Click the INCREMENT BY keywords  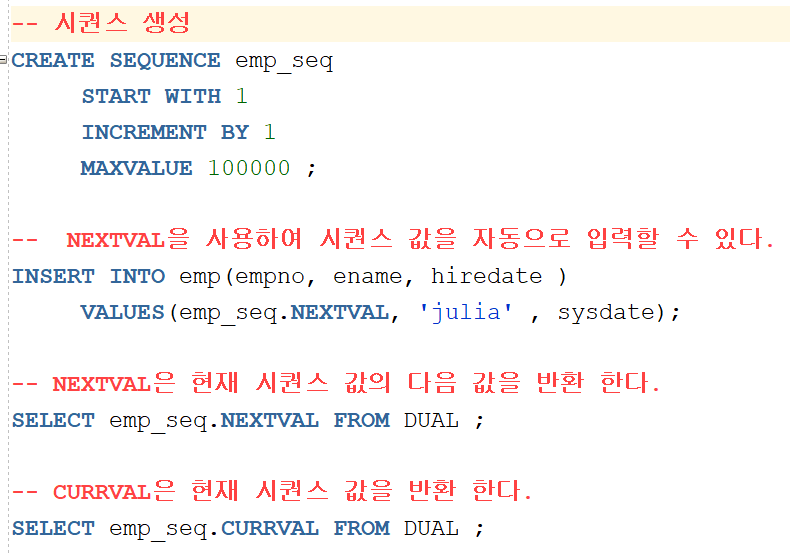165,132
